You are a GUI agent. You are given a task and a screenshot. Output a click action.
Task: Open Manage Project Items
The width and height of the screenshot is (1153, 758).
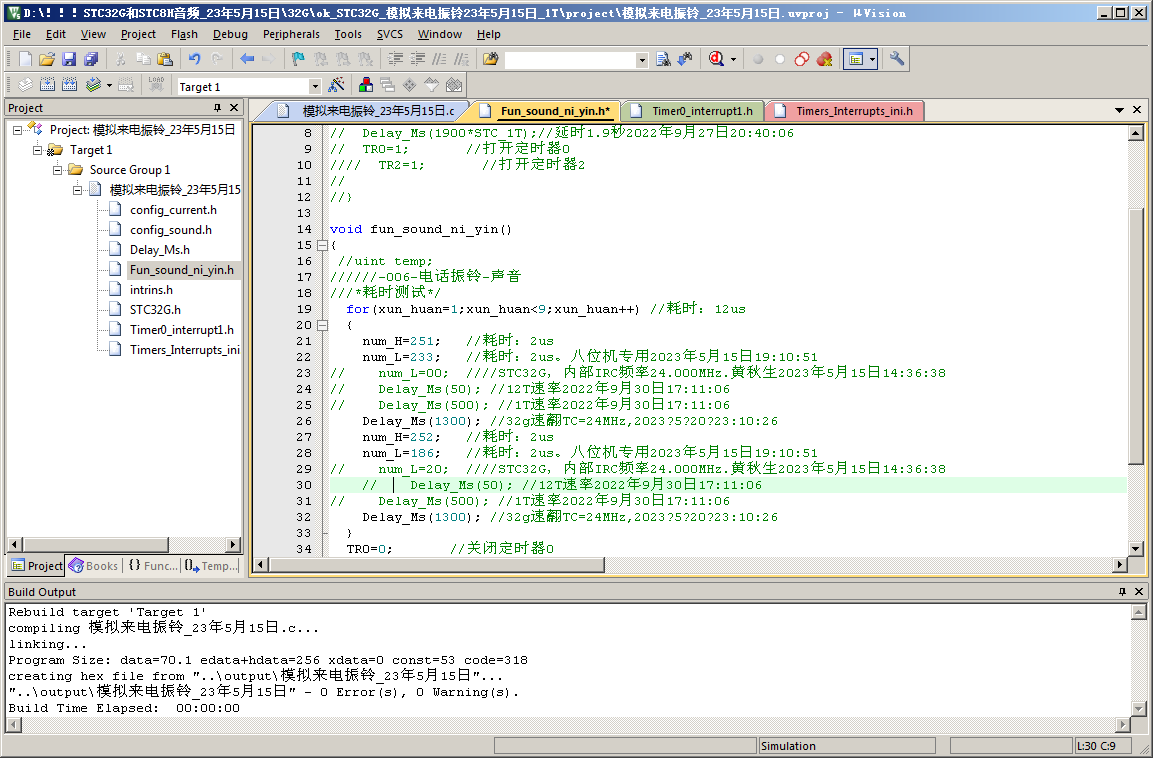pyautogui.click(x=365, y=85)
